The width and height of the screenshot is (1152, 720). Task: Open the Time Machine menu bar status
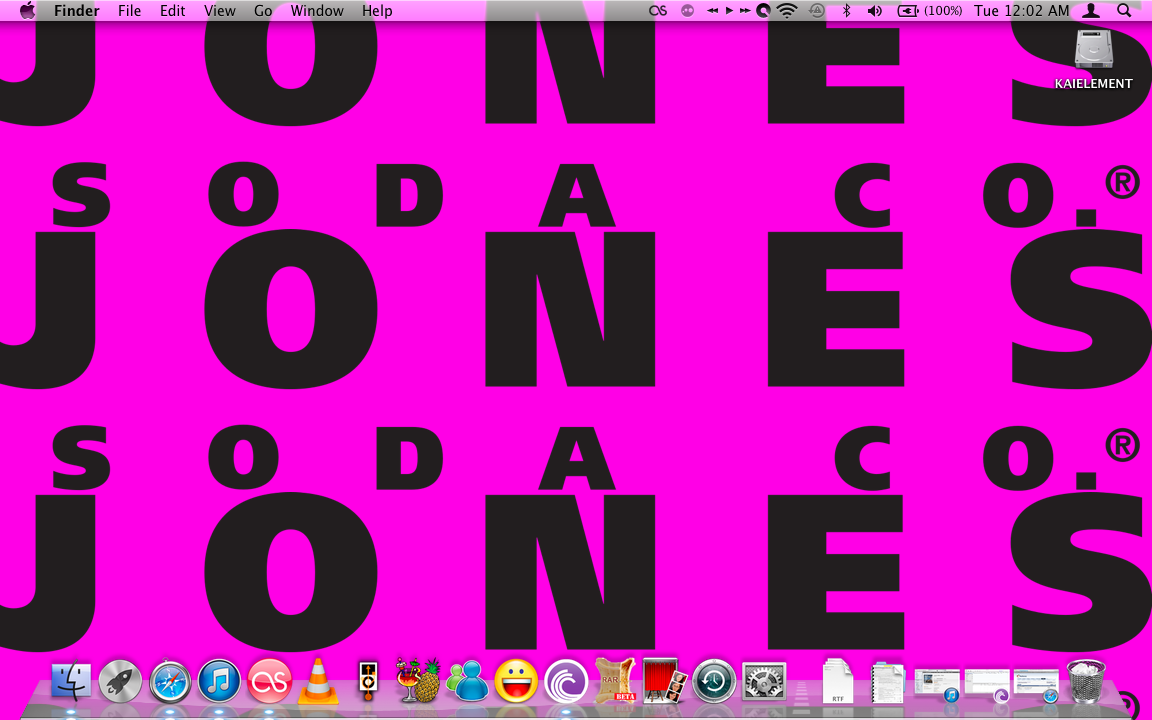pyautogui.click(x=816, y=10)
